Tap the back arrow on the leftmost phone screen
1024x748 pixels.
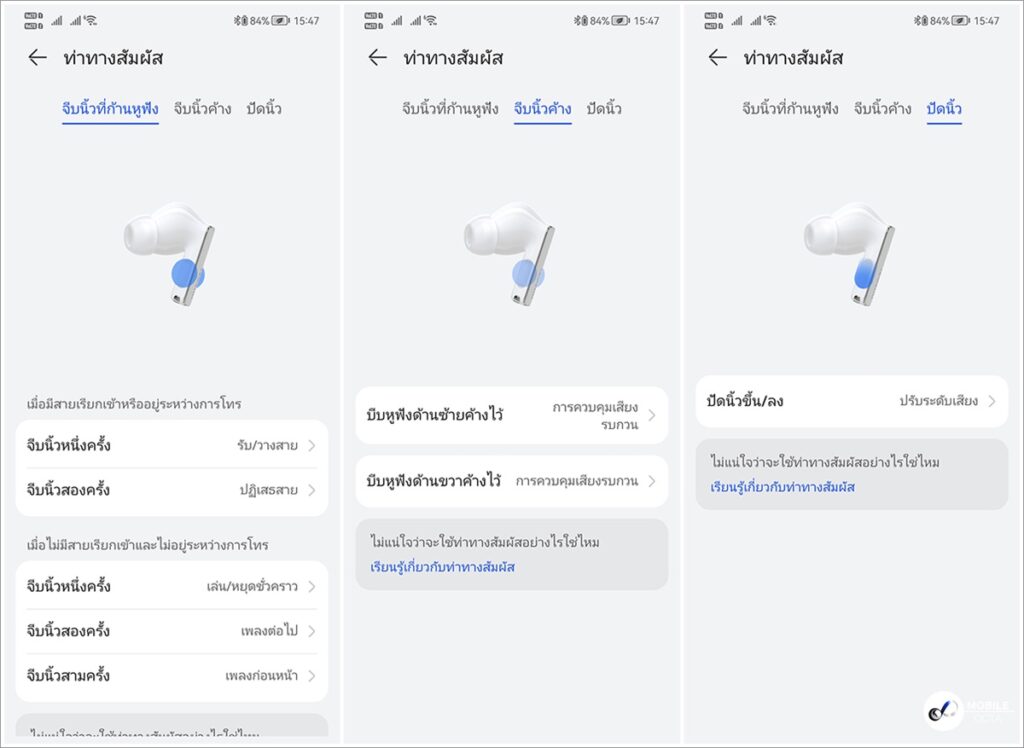37,58
